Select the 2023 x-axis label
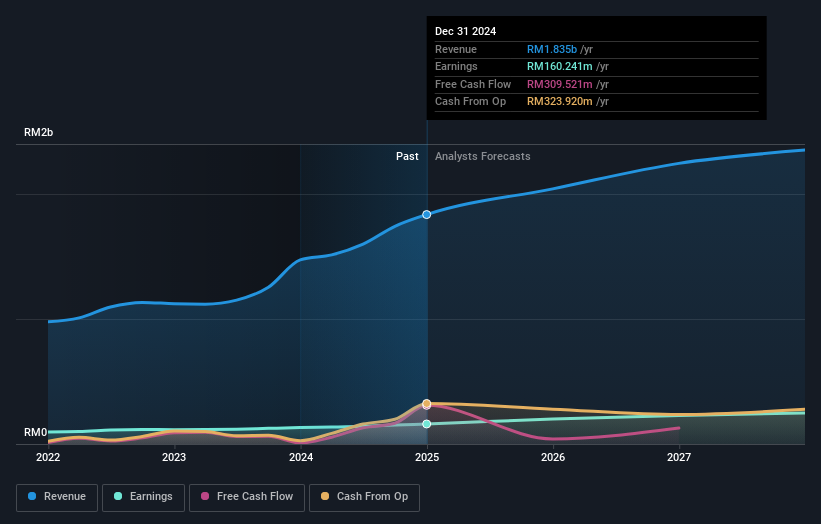This screenshot has width=821, height=524. 174,457
